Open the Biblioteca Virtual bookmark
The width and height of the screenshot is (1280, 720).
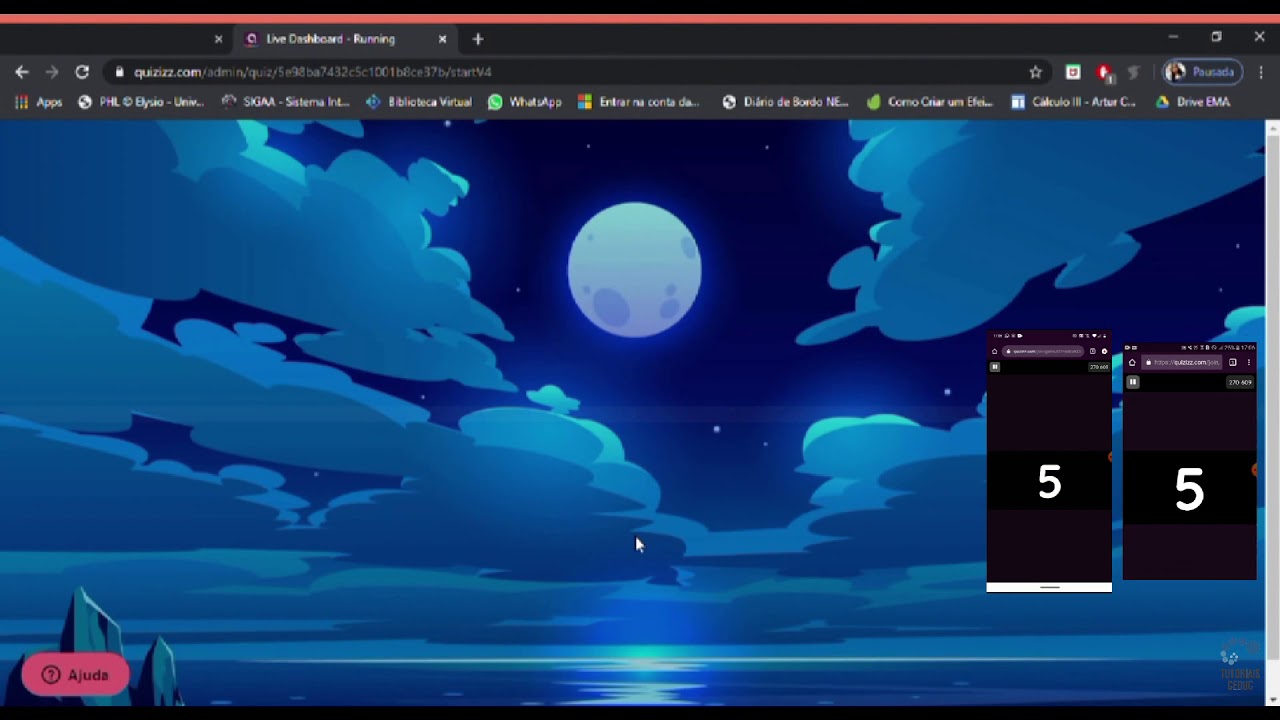(x=418, y=102)
